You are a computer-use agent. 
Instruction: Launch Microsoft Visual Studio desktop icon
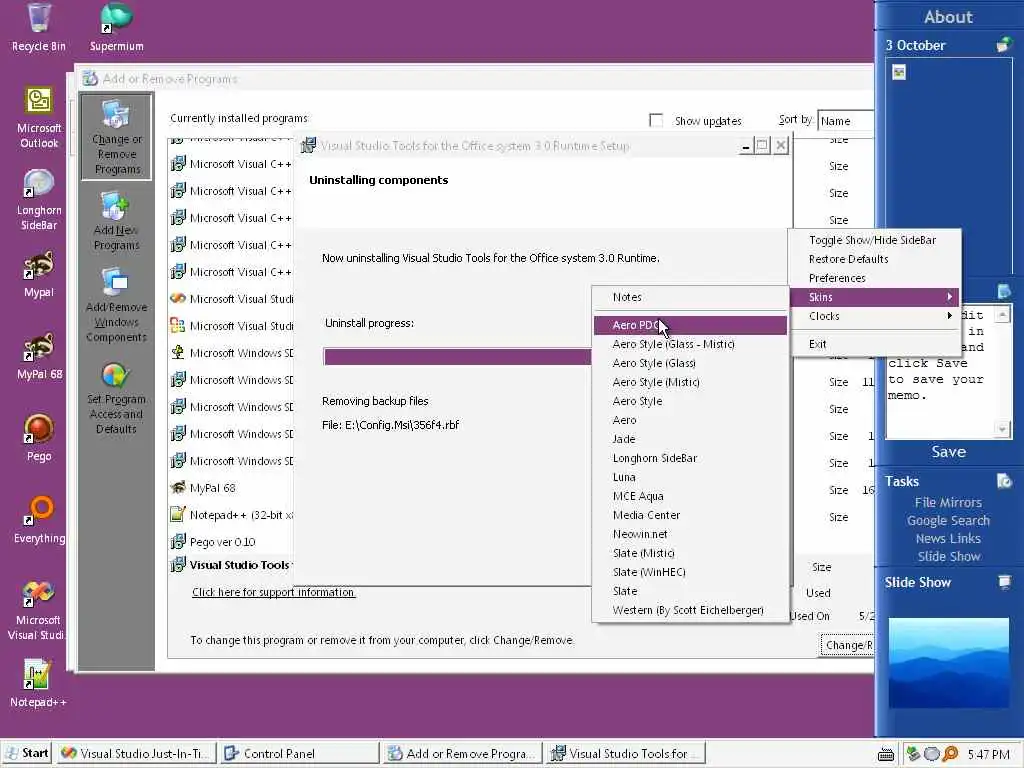pos(39,611)
